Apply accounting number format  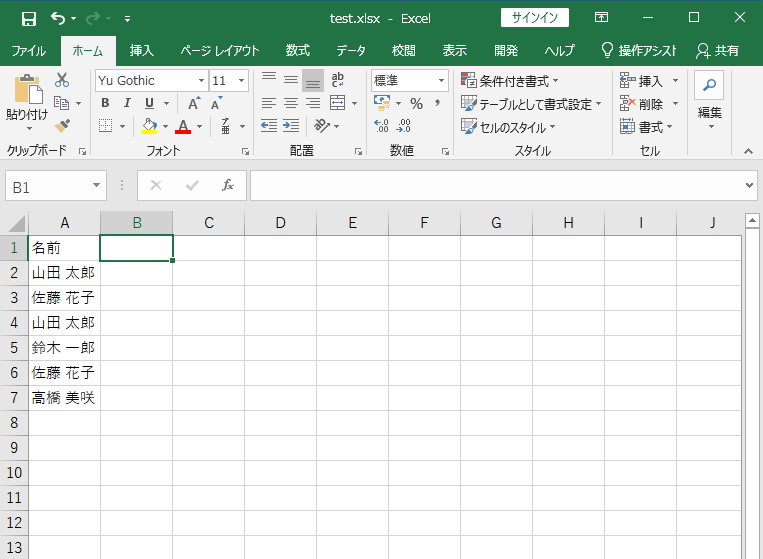(382, 103)
